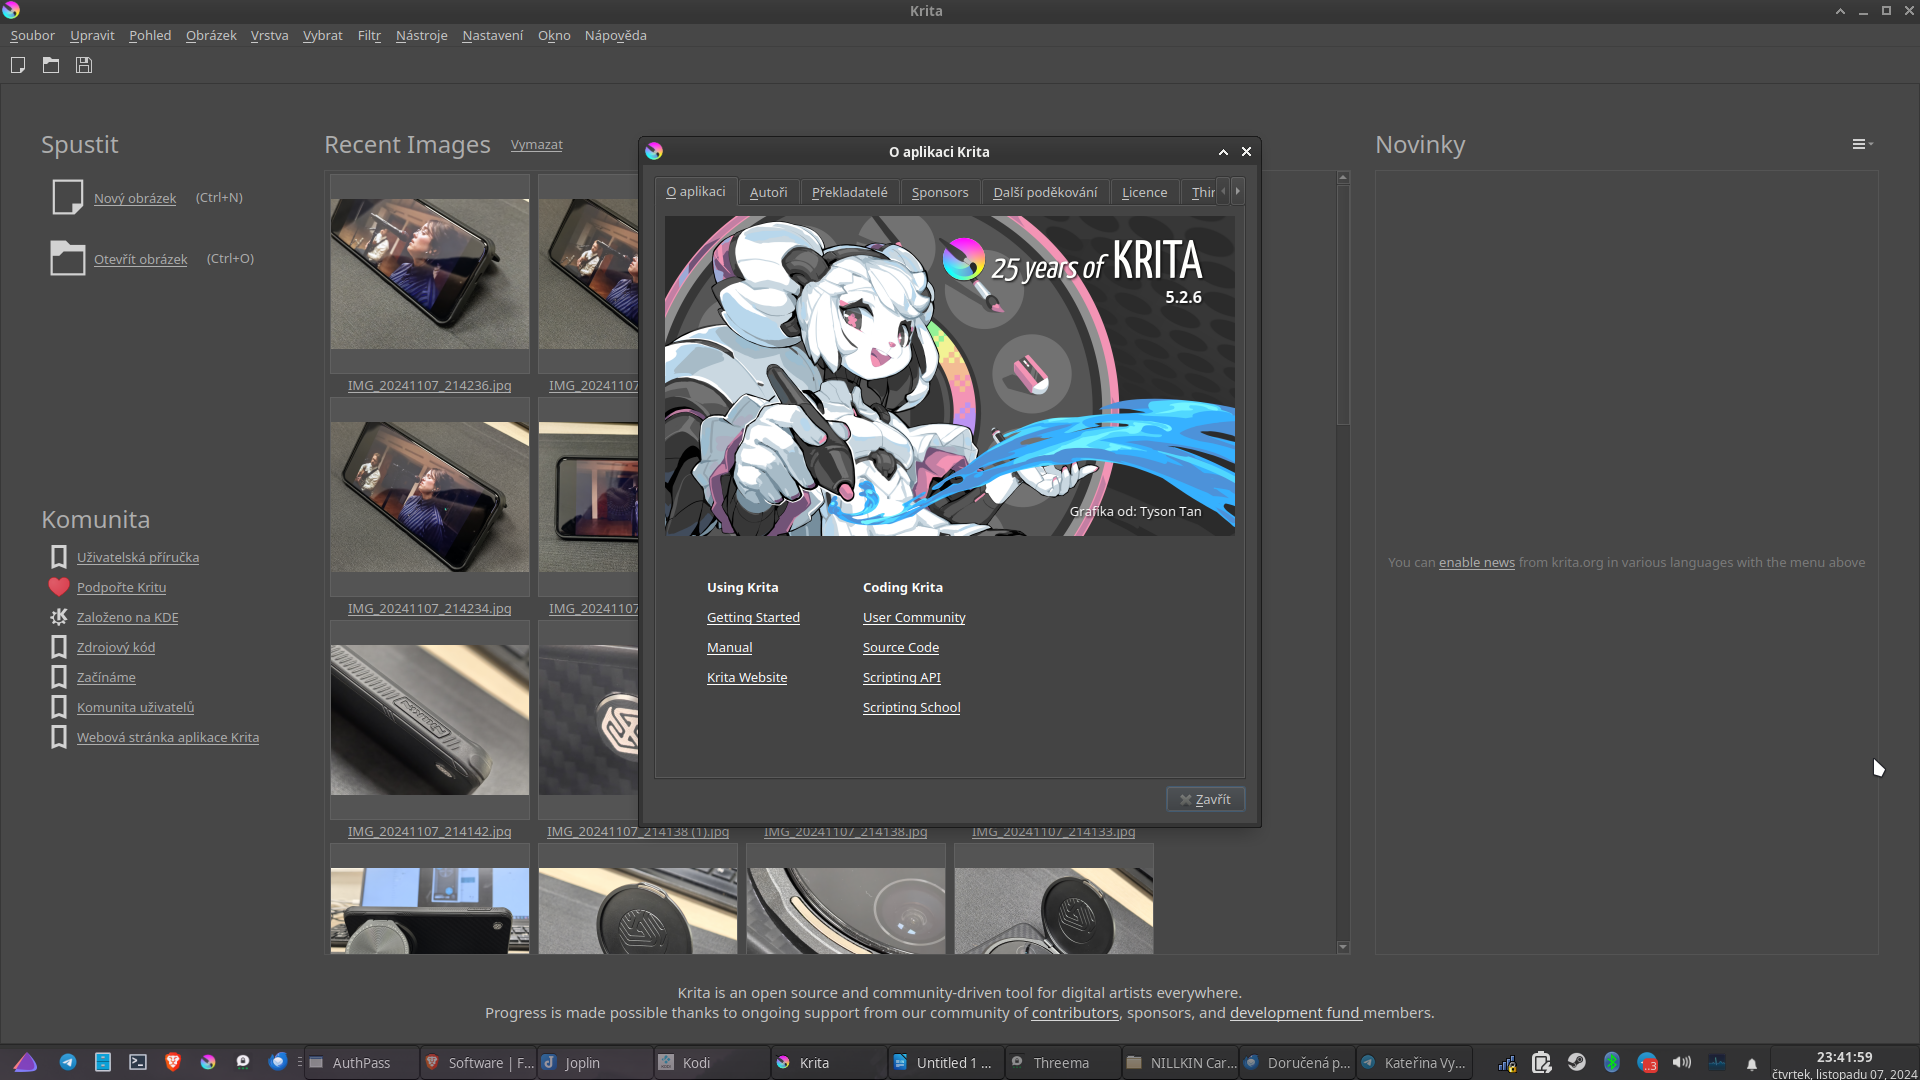Open the Vrstva menu
The width and height of the screenshot is (1920, 1080).
point(269,35)
